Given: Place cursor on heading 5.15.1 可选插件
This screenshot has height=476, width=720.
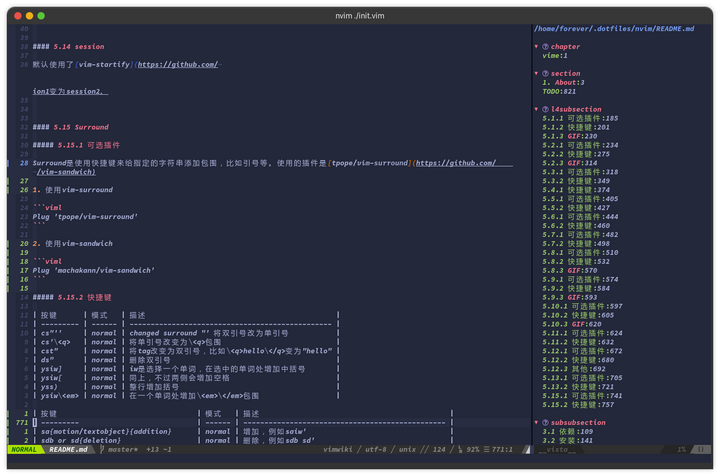Looking at the screenshot, I should (x=76, y=145).
